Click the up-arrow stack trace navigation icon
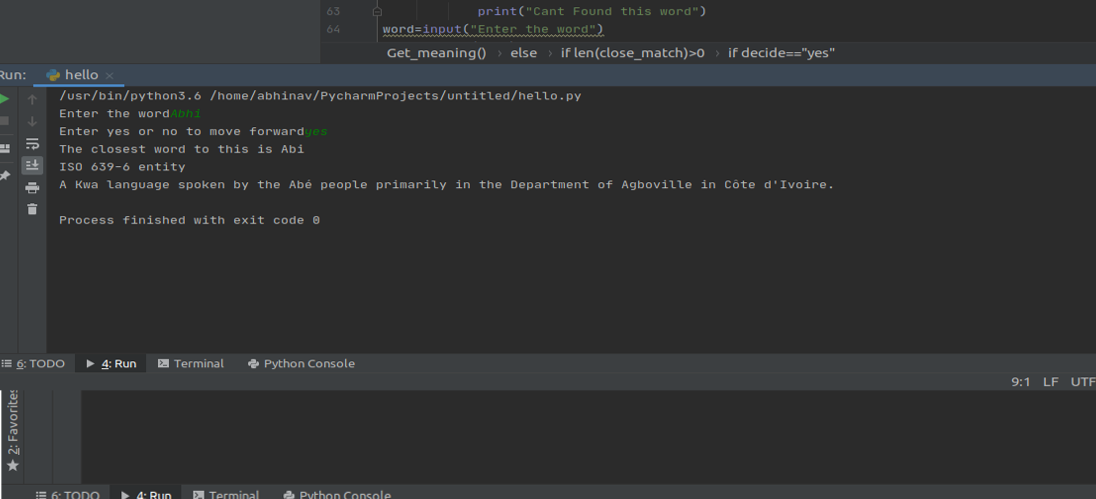This screenshot has height=499, width=1096. click(32, 100)
